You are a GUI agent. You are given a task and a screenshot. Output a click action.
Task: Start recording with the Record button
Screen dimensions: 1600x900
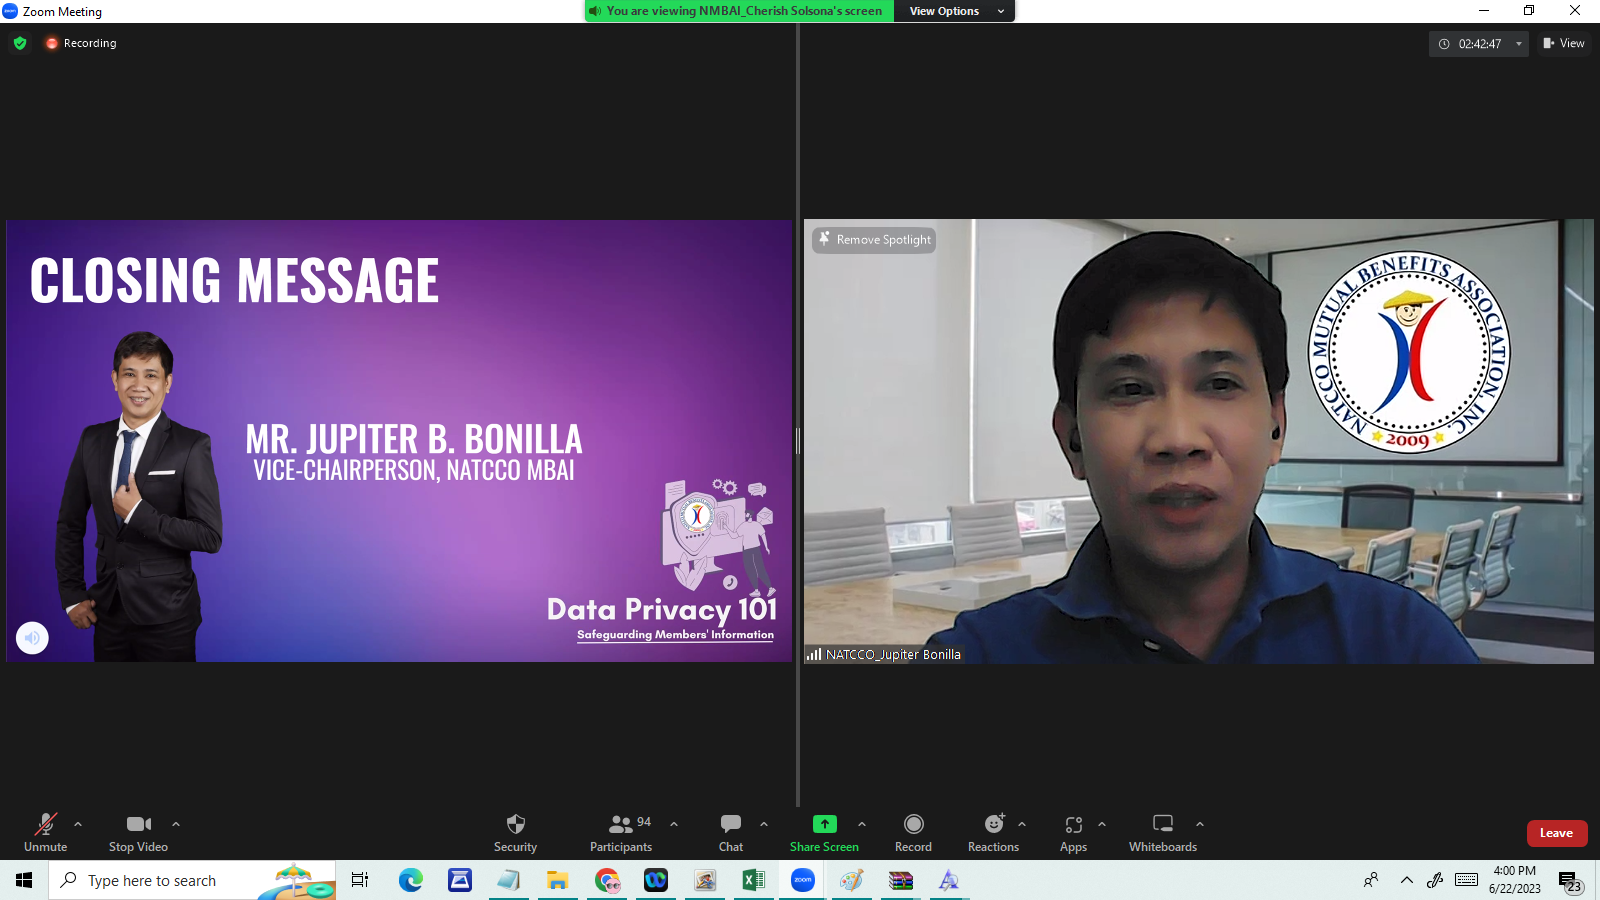tap(913, 833)
